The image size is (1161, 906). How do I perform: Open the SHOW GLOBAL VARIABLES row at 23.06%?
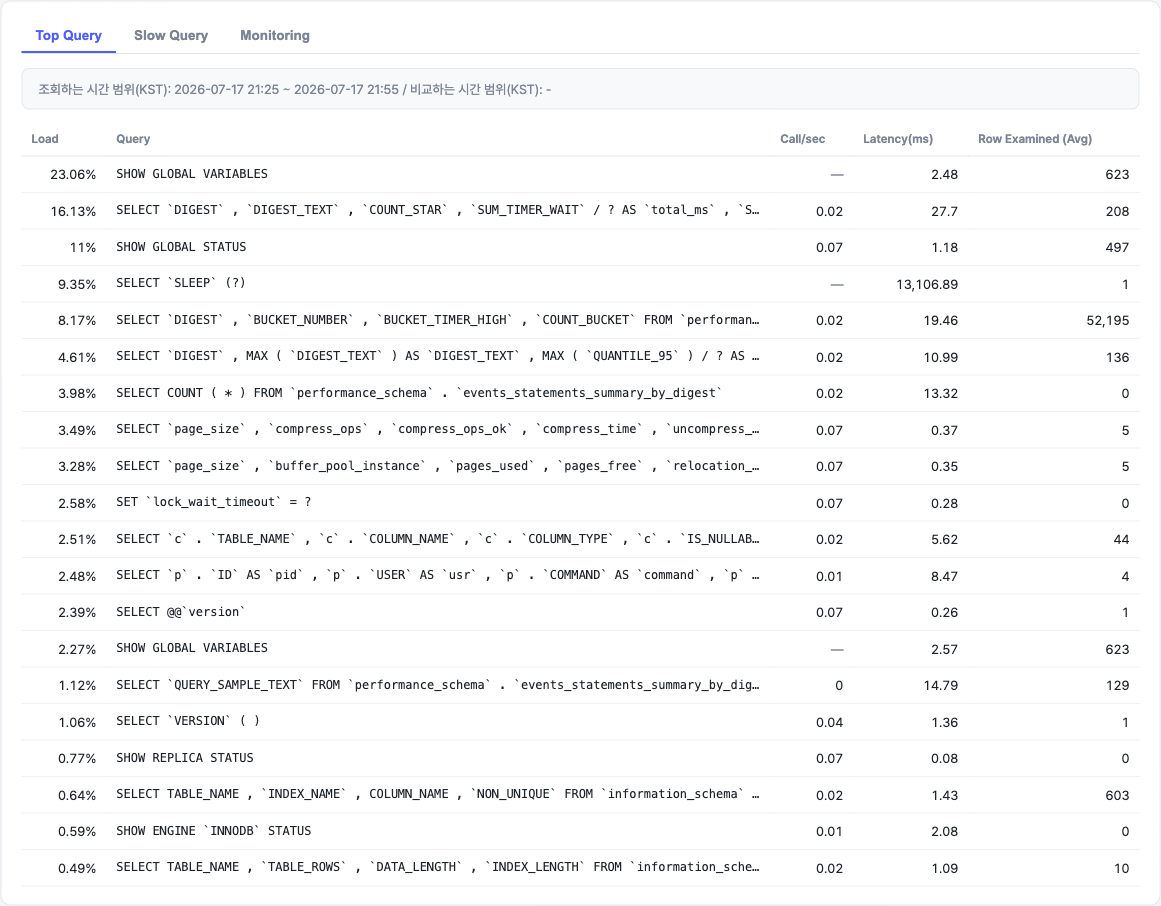click(580, 174)
